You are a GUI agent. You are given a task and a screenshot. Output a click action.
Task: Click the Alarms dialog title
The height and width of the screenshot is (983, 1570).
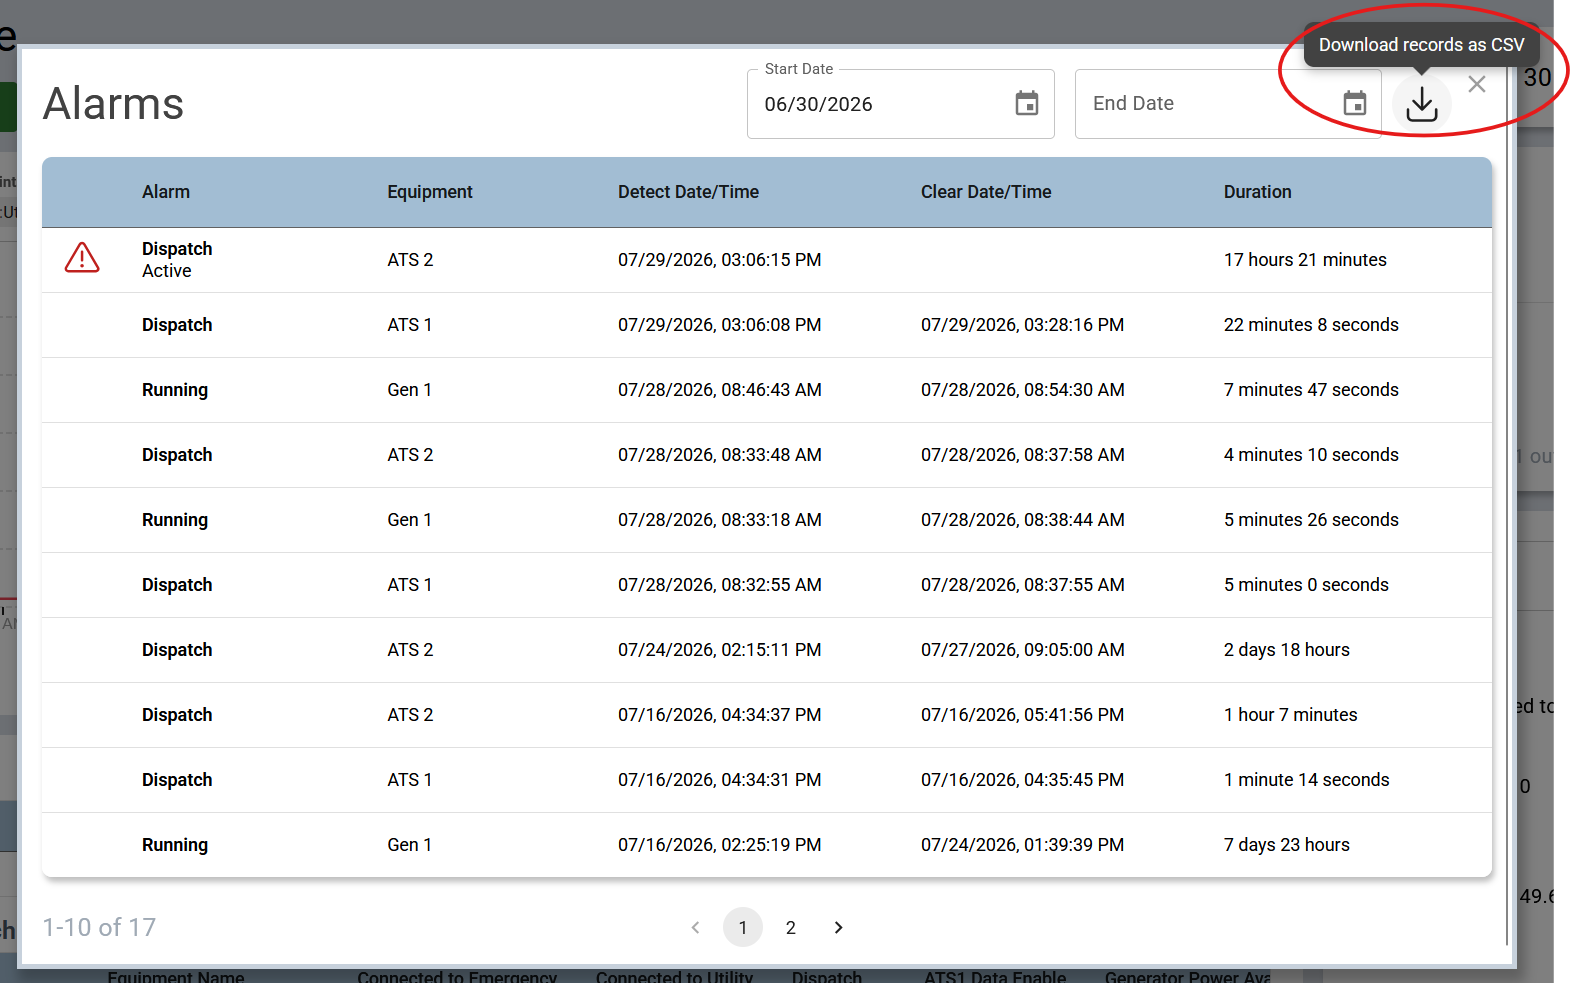[x=113, y=104]
